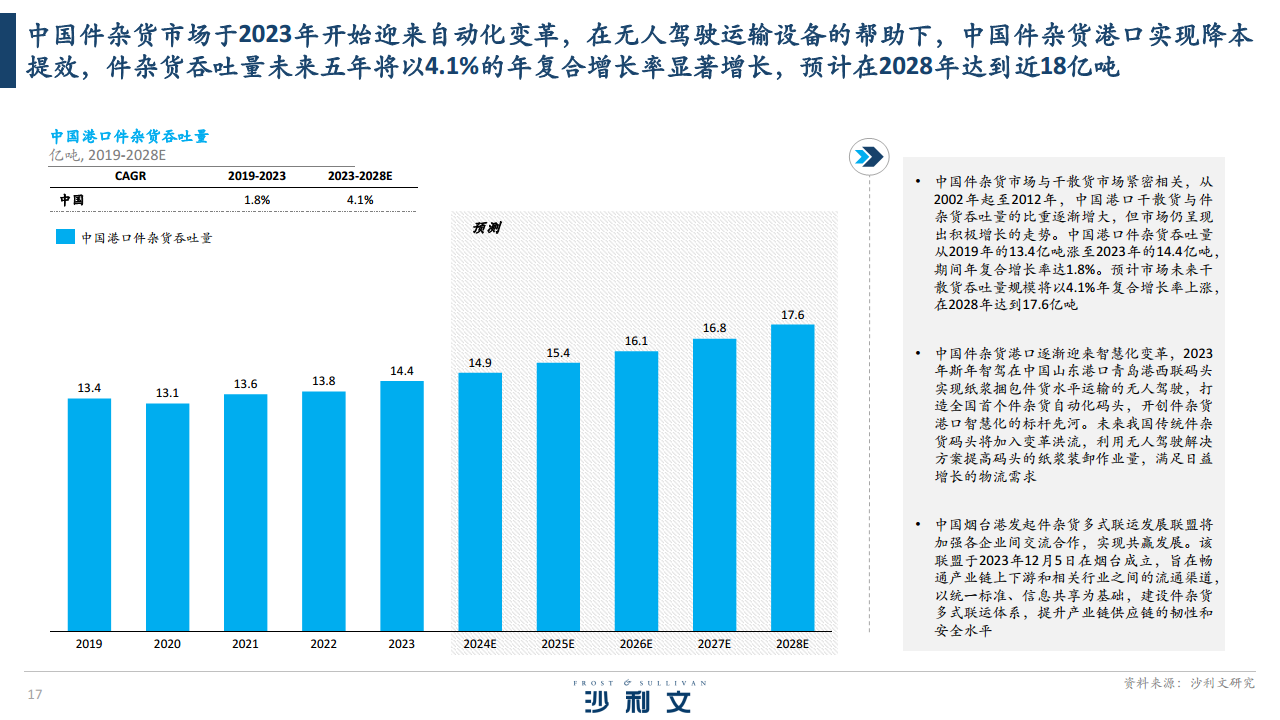Image resolution: width=1280 pixels, height=720 pixels.
Task: Click the 2026E forecast bar
Action: pyautogui.click(x=636, y=492)
